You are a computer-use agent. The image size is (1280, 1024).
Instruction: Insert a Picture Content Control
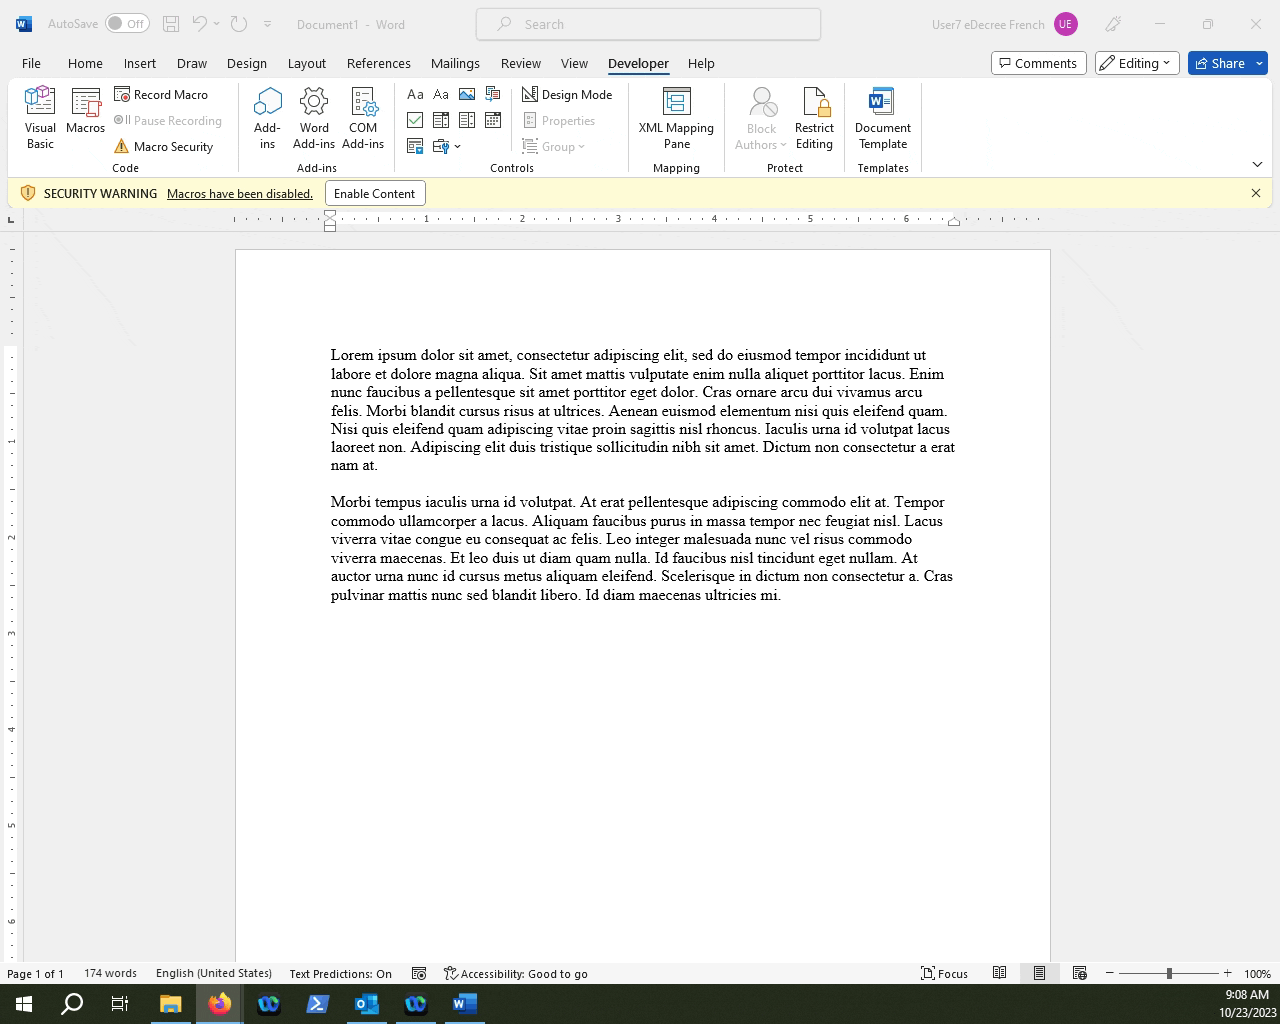(467, 94)
